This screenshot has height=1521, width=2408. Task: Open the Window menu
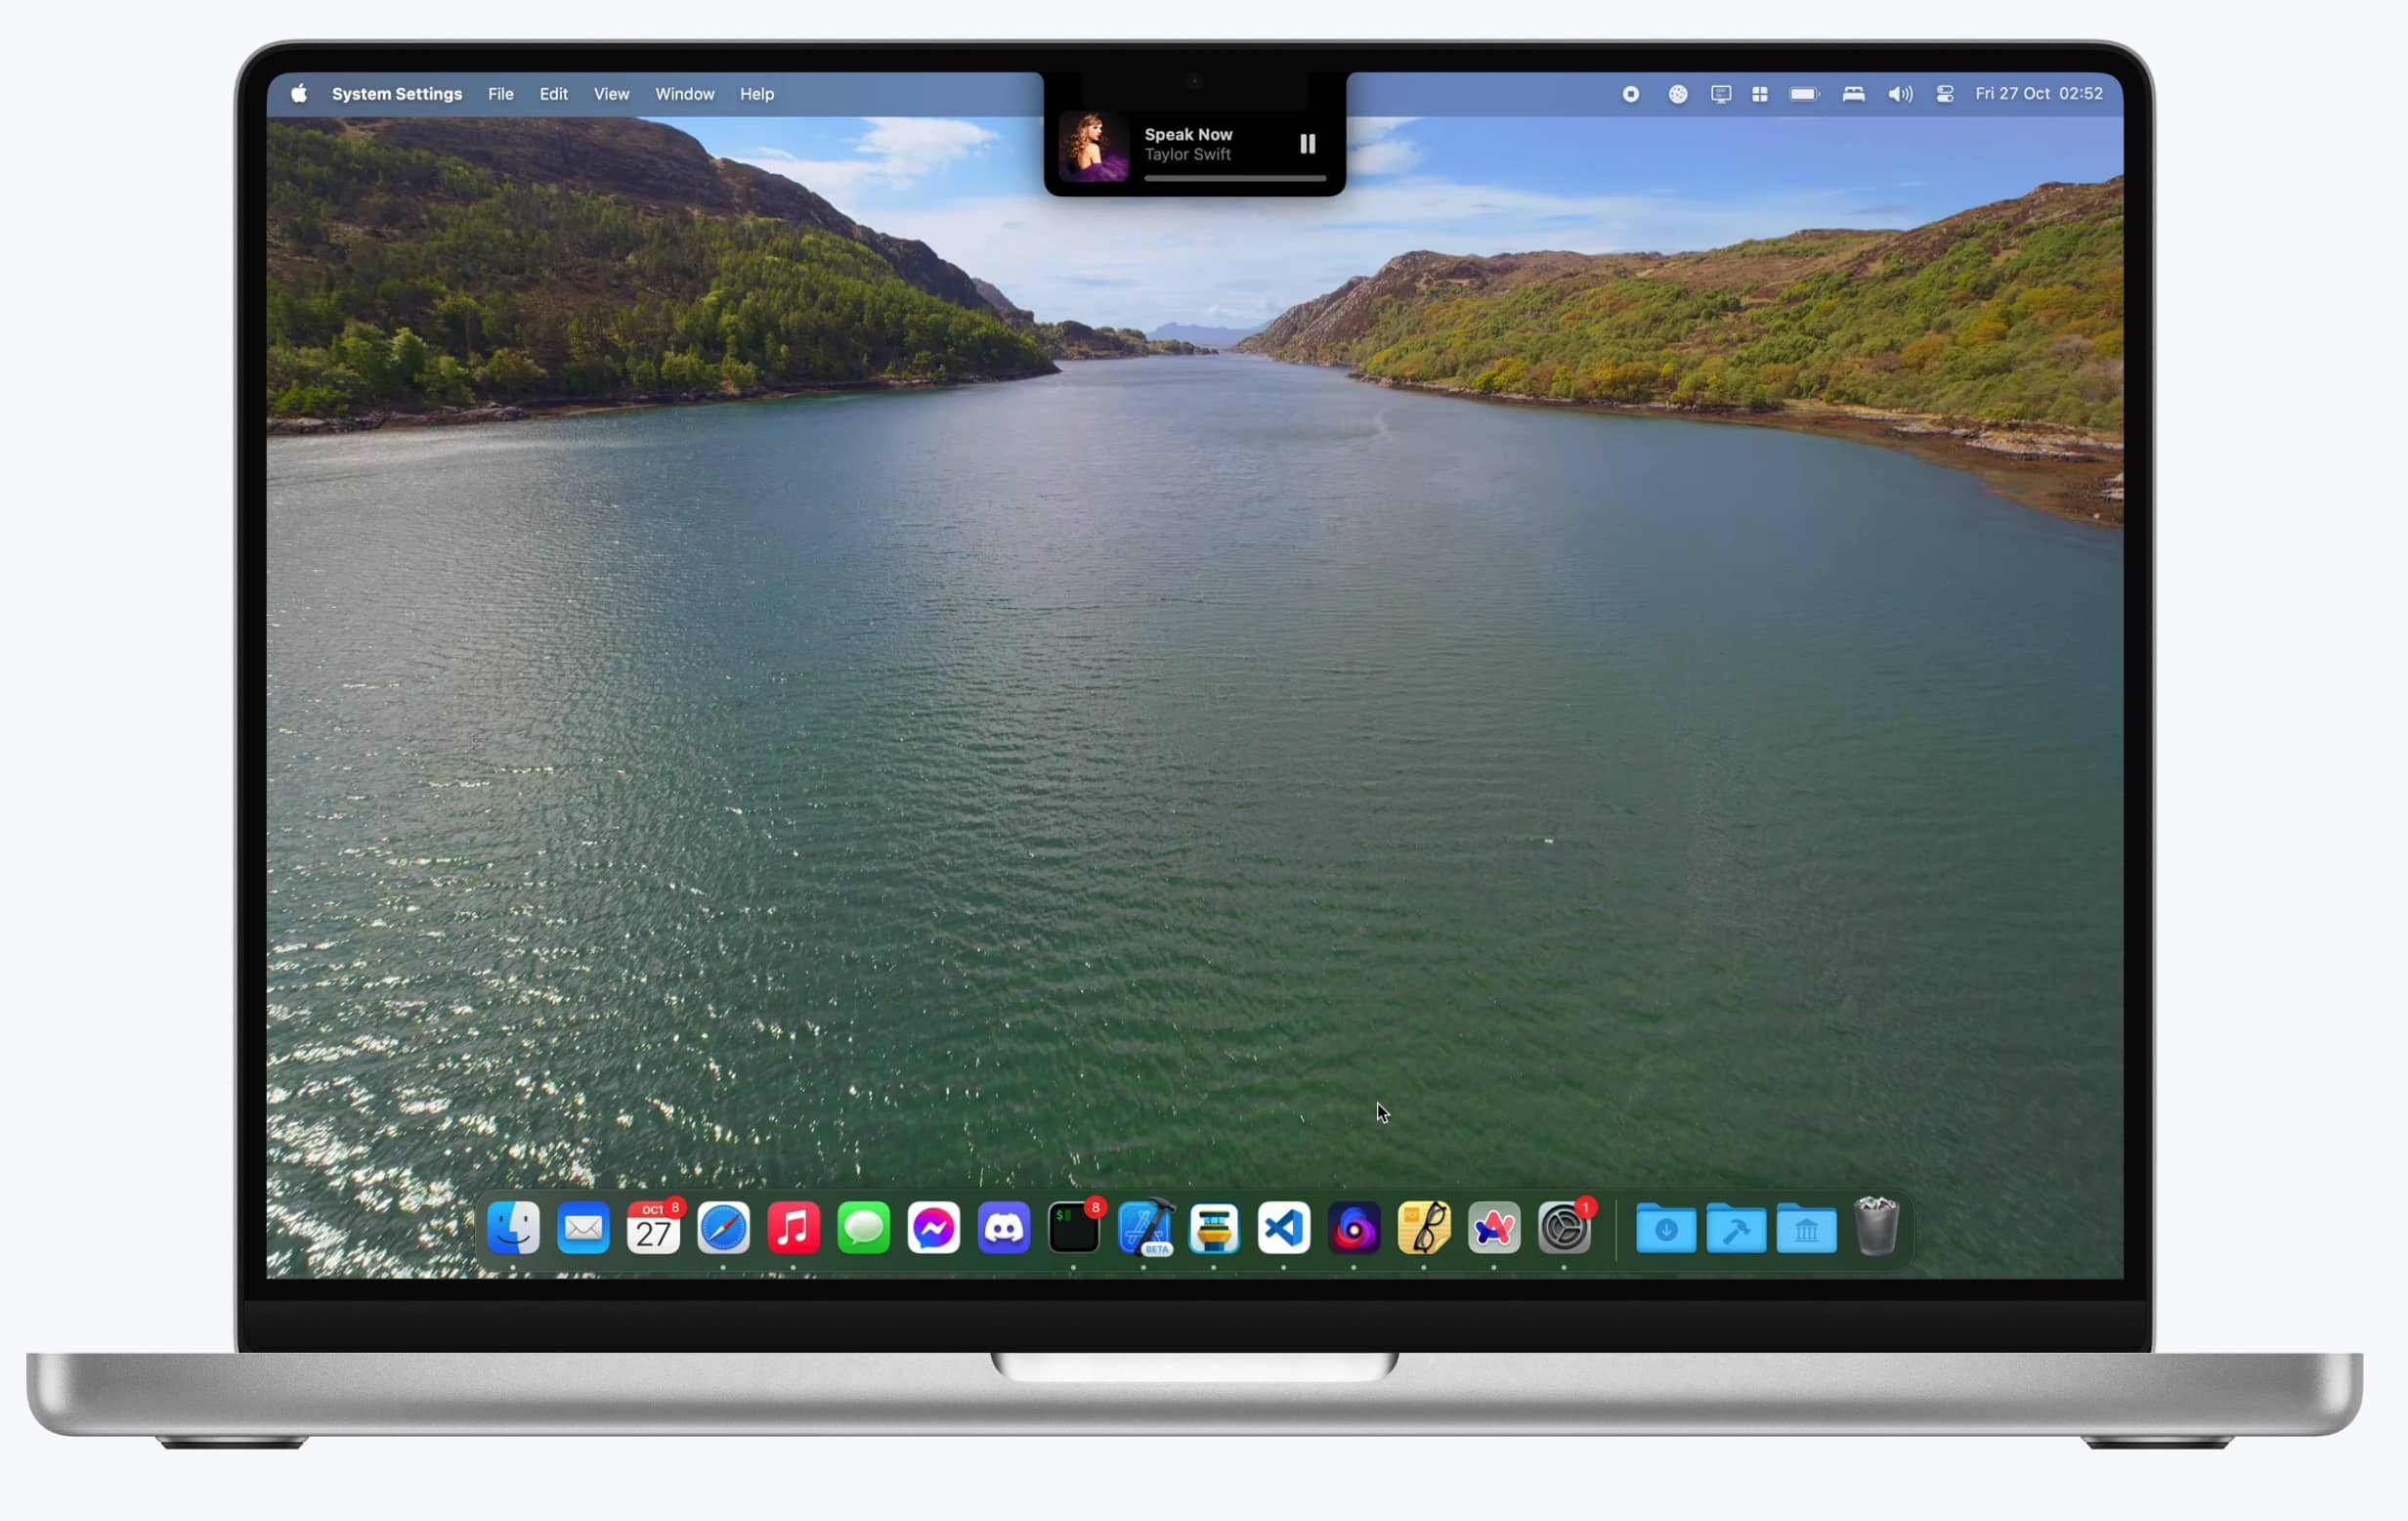pos(684,94)
